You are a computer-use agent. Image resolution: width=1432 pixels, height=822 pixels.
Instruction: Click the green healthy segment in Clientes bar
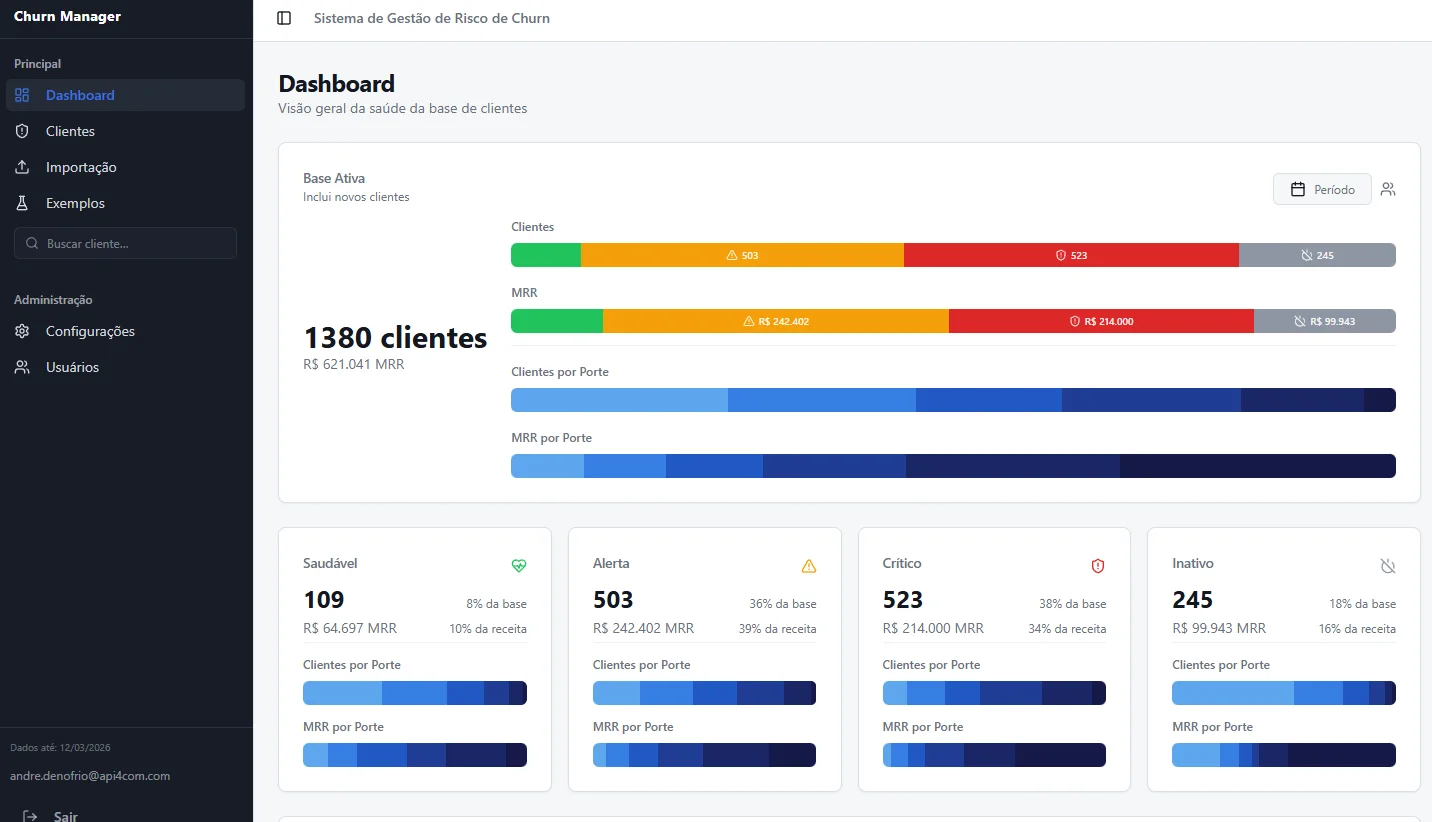546,255
